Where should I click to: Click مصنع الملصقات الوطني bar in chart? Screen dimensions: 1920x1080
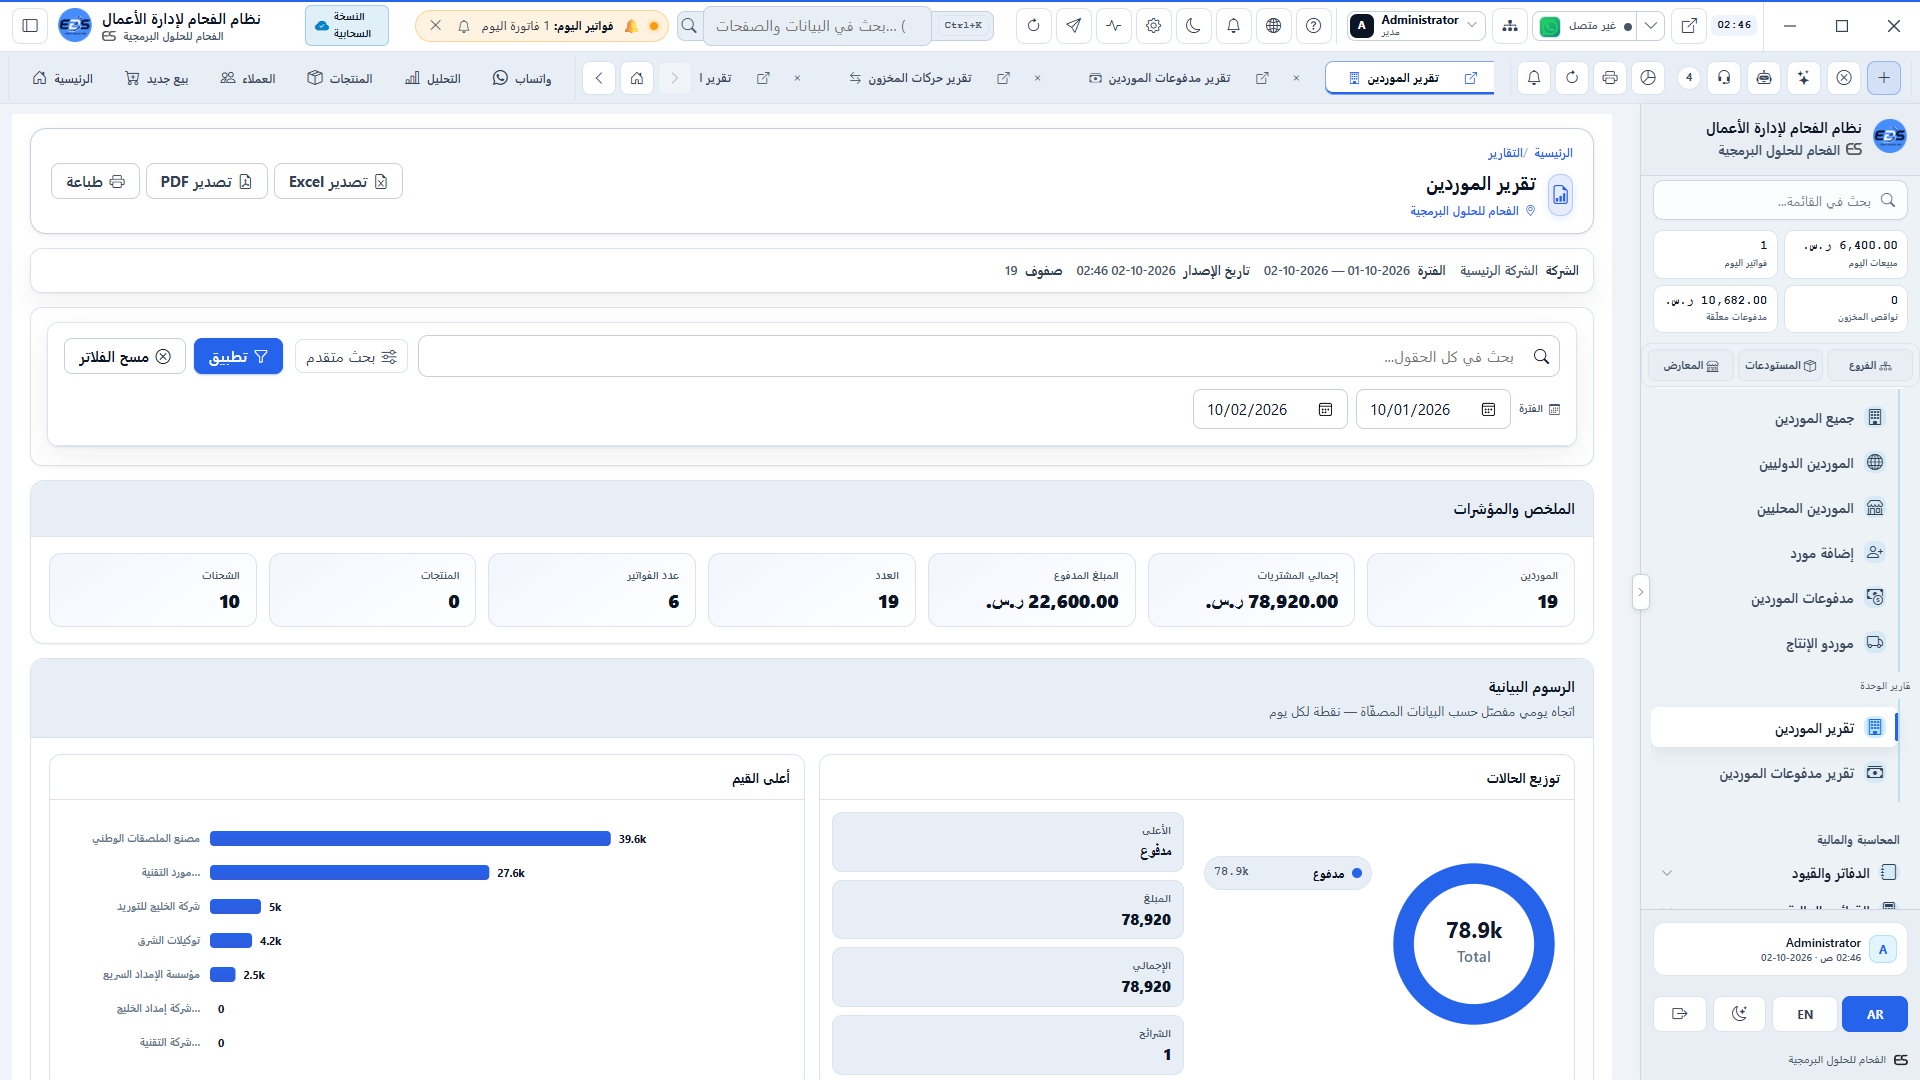[410, 839]
